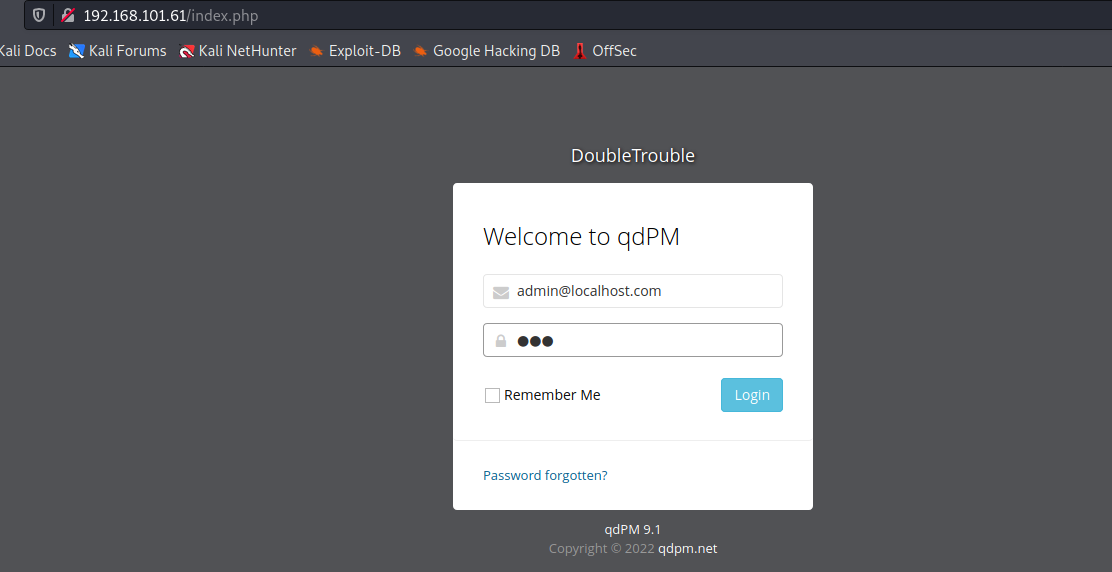This screenshot has height=572, width=1112.
Task: Open the Exploit-DB bookmark
Action: 355,51
